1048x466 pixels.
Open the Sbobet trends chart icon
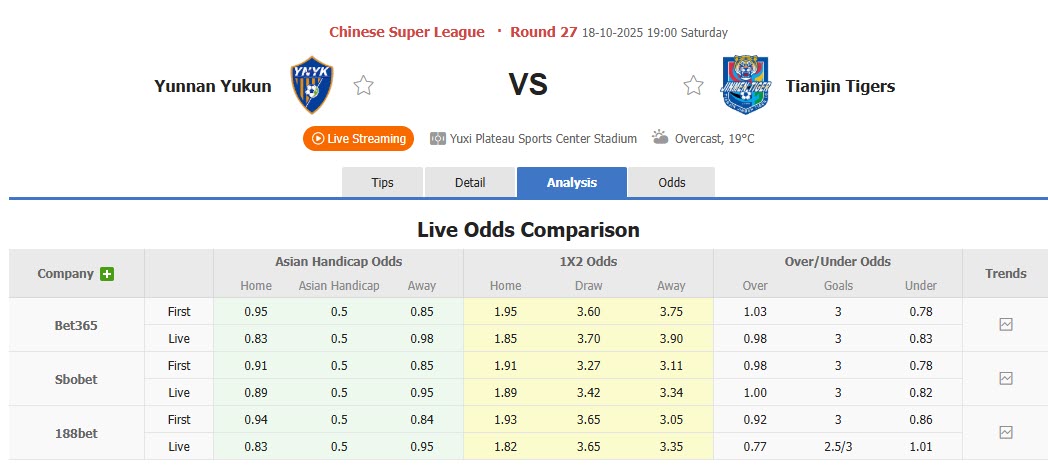(x=1006, y=379)
